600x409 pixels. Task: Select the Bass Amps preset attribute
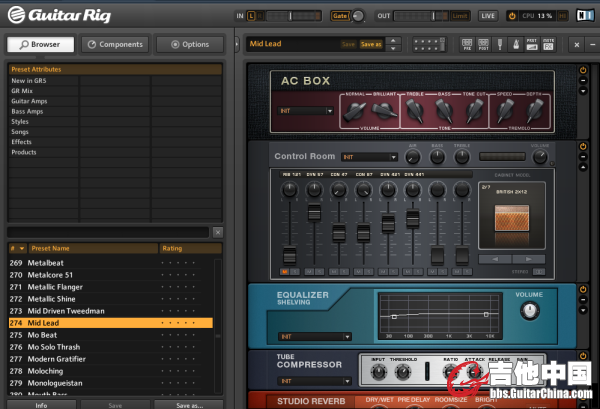tap(27, 111)
